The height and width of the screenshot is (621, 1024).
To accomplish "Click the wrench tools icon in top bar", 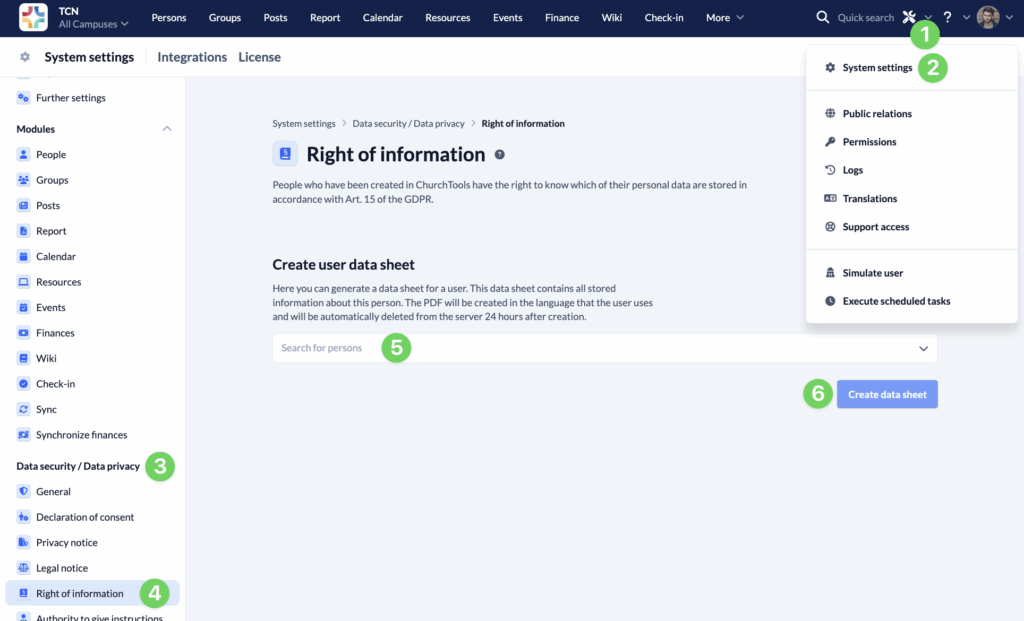I will coord(908,15).
